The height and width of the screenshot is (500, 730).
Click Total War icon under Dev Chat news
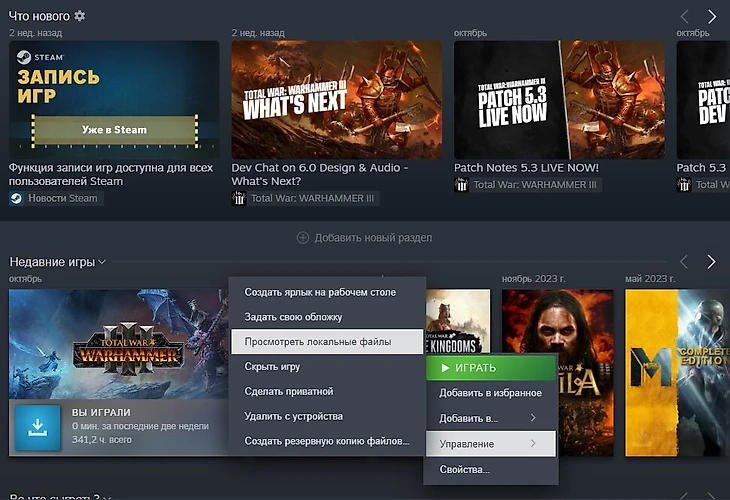[239, 199]
